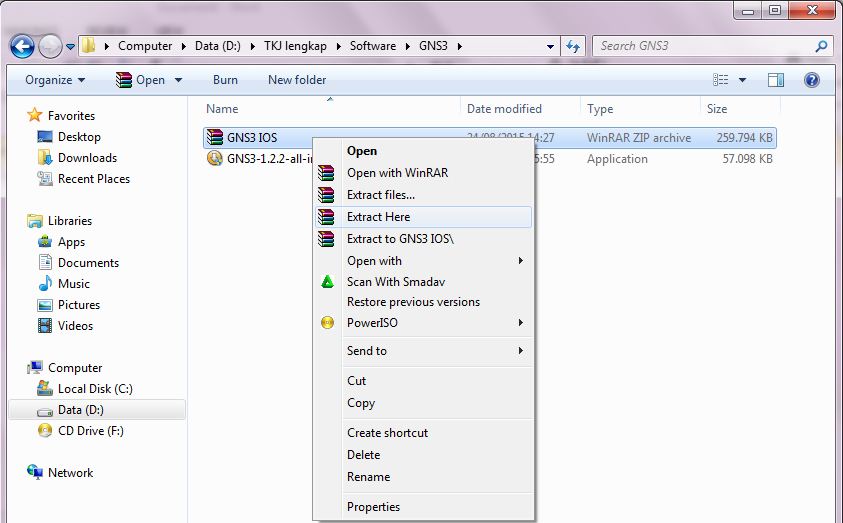The width and height of the screenshot is (843, 523).
Task: Click folder icon in address bar
Action: (88, 46)
